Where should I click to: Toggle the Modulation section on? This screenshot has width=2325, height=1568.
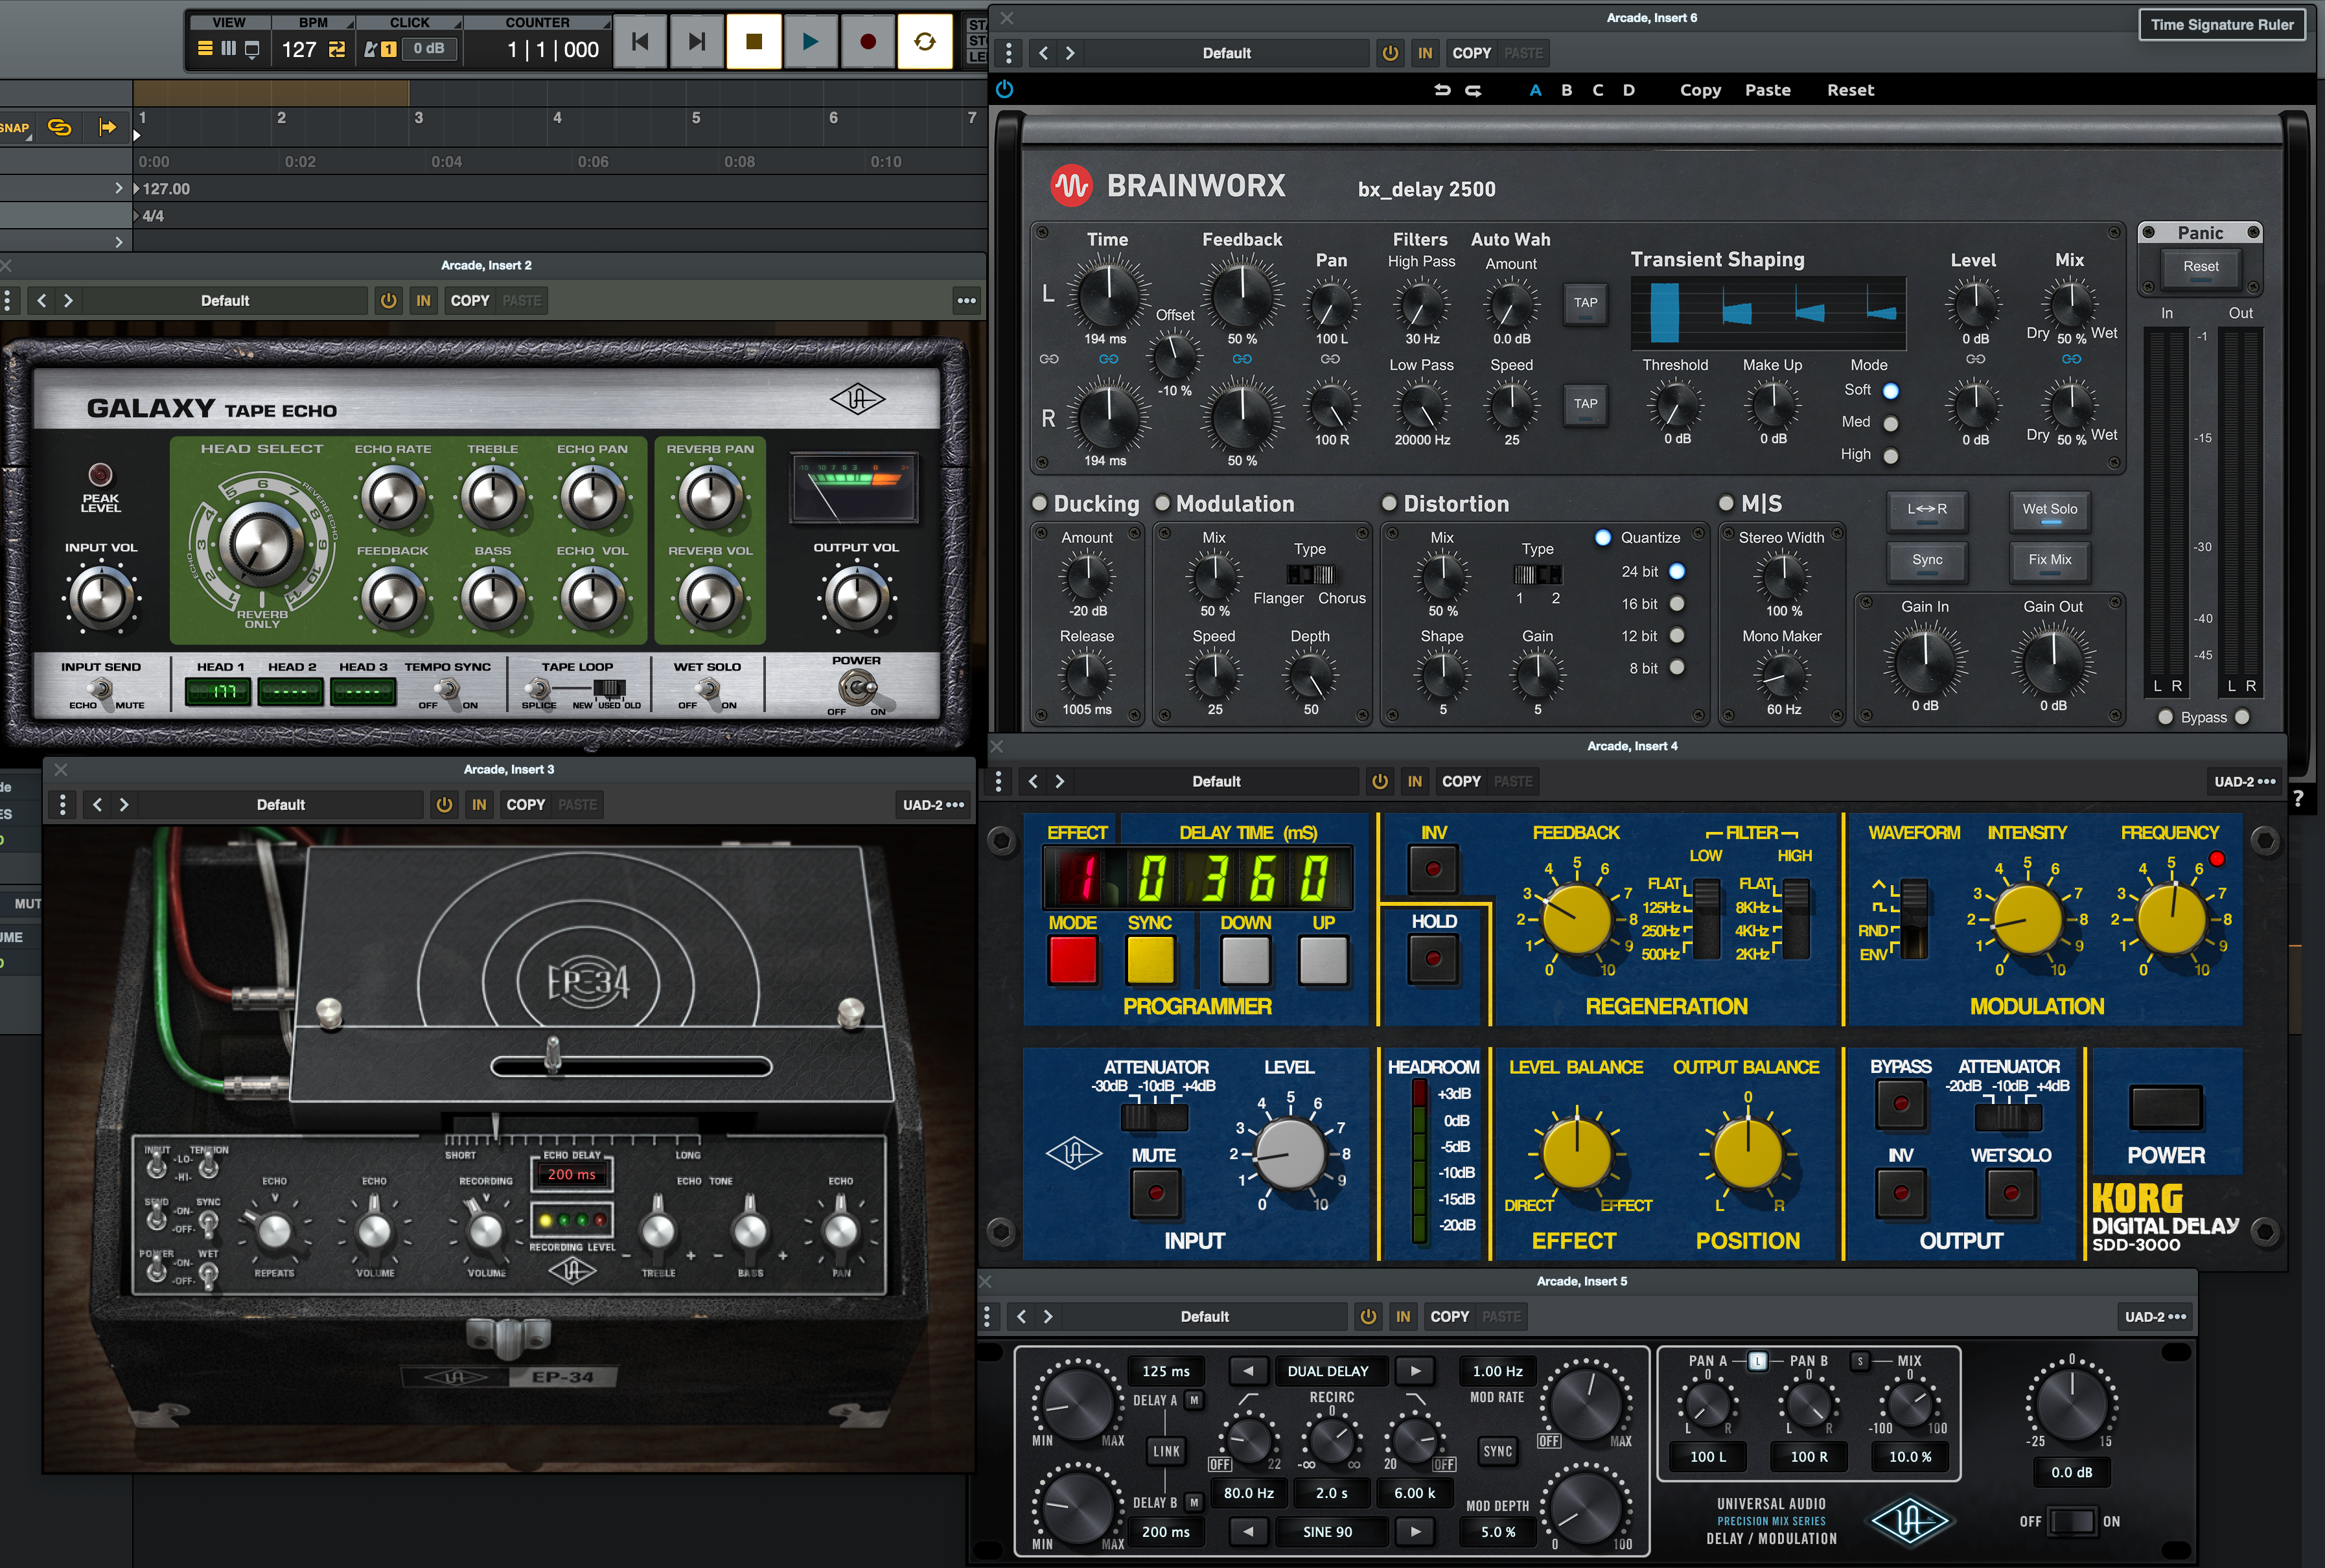pos(1162,503)
